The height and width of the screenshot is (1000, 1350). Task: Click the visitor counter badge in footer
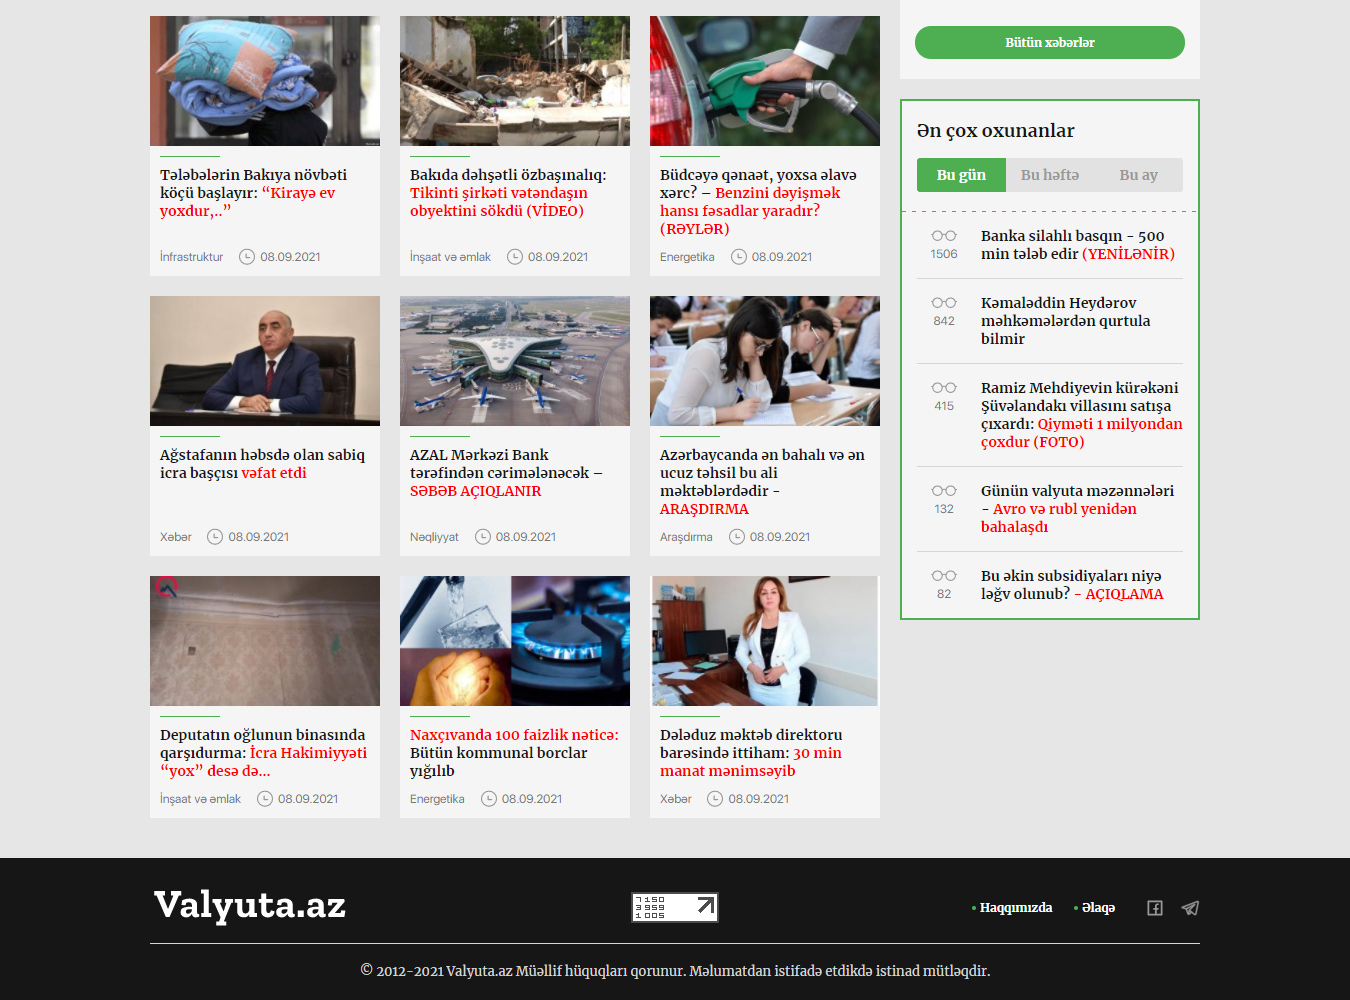(675, 907)
